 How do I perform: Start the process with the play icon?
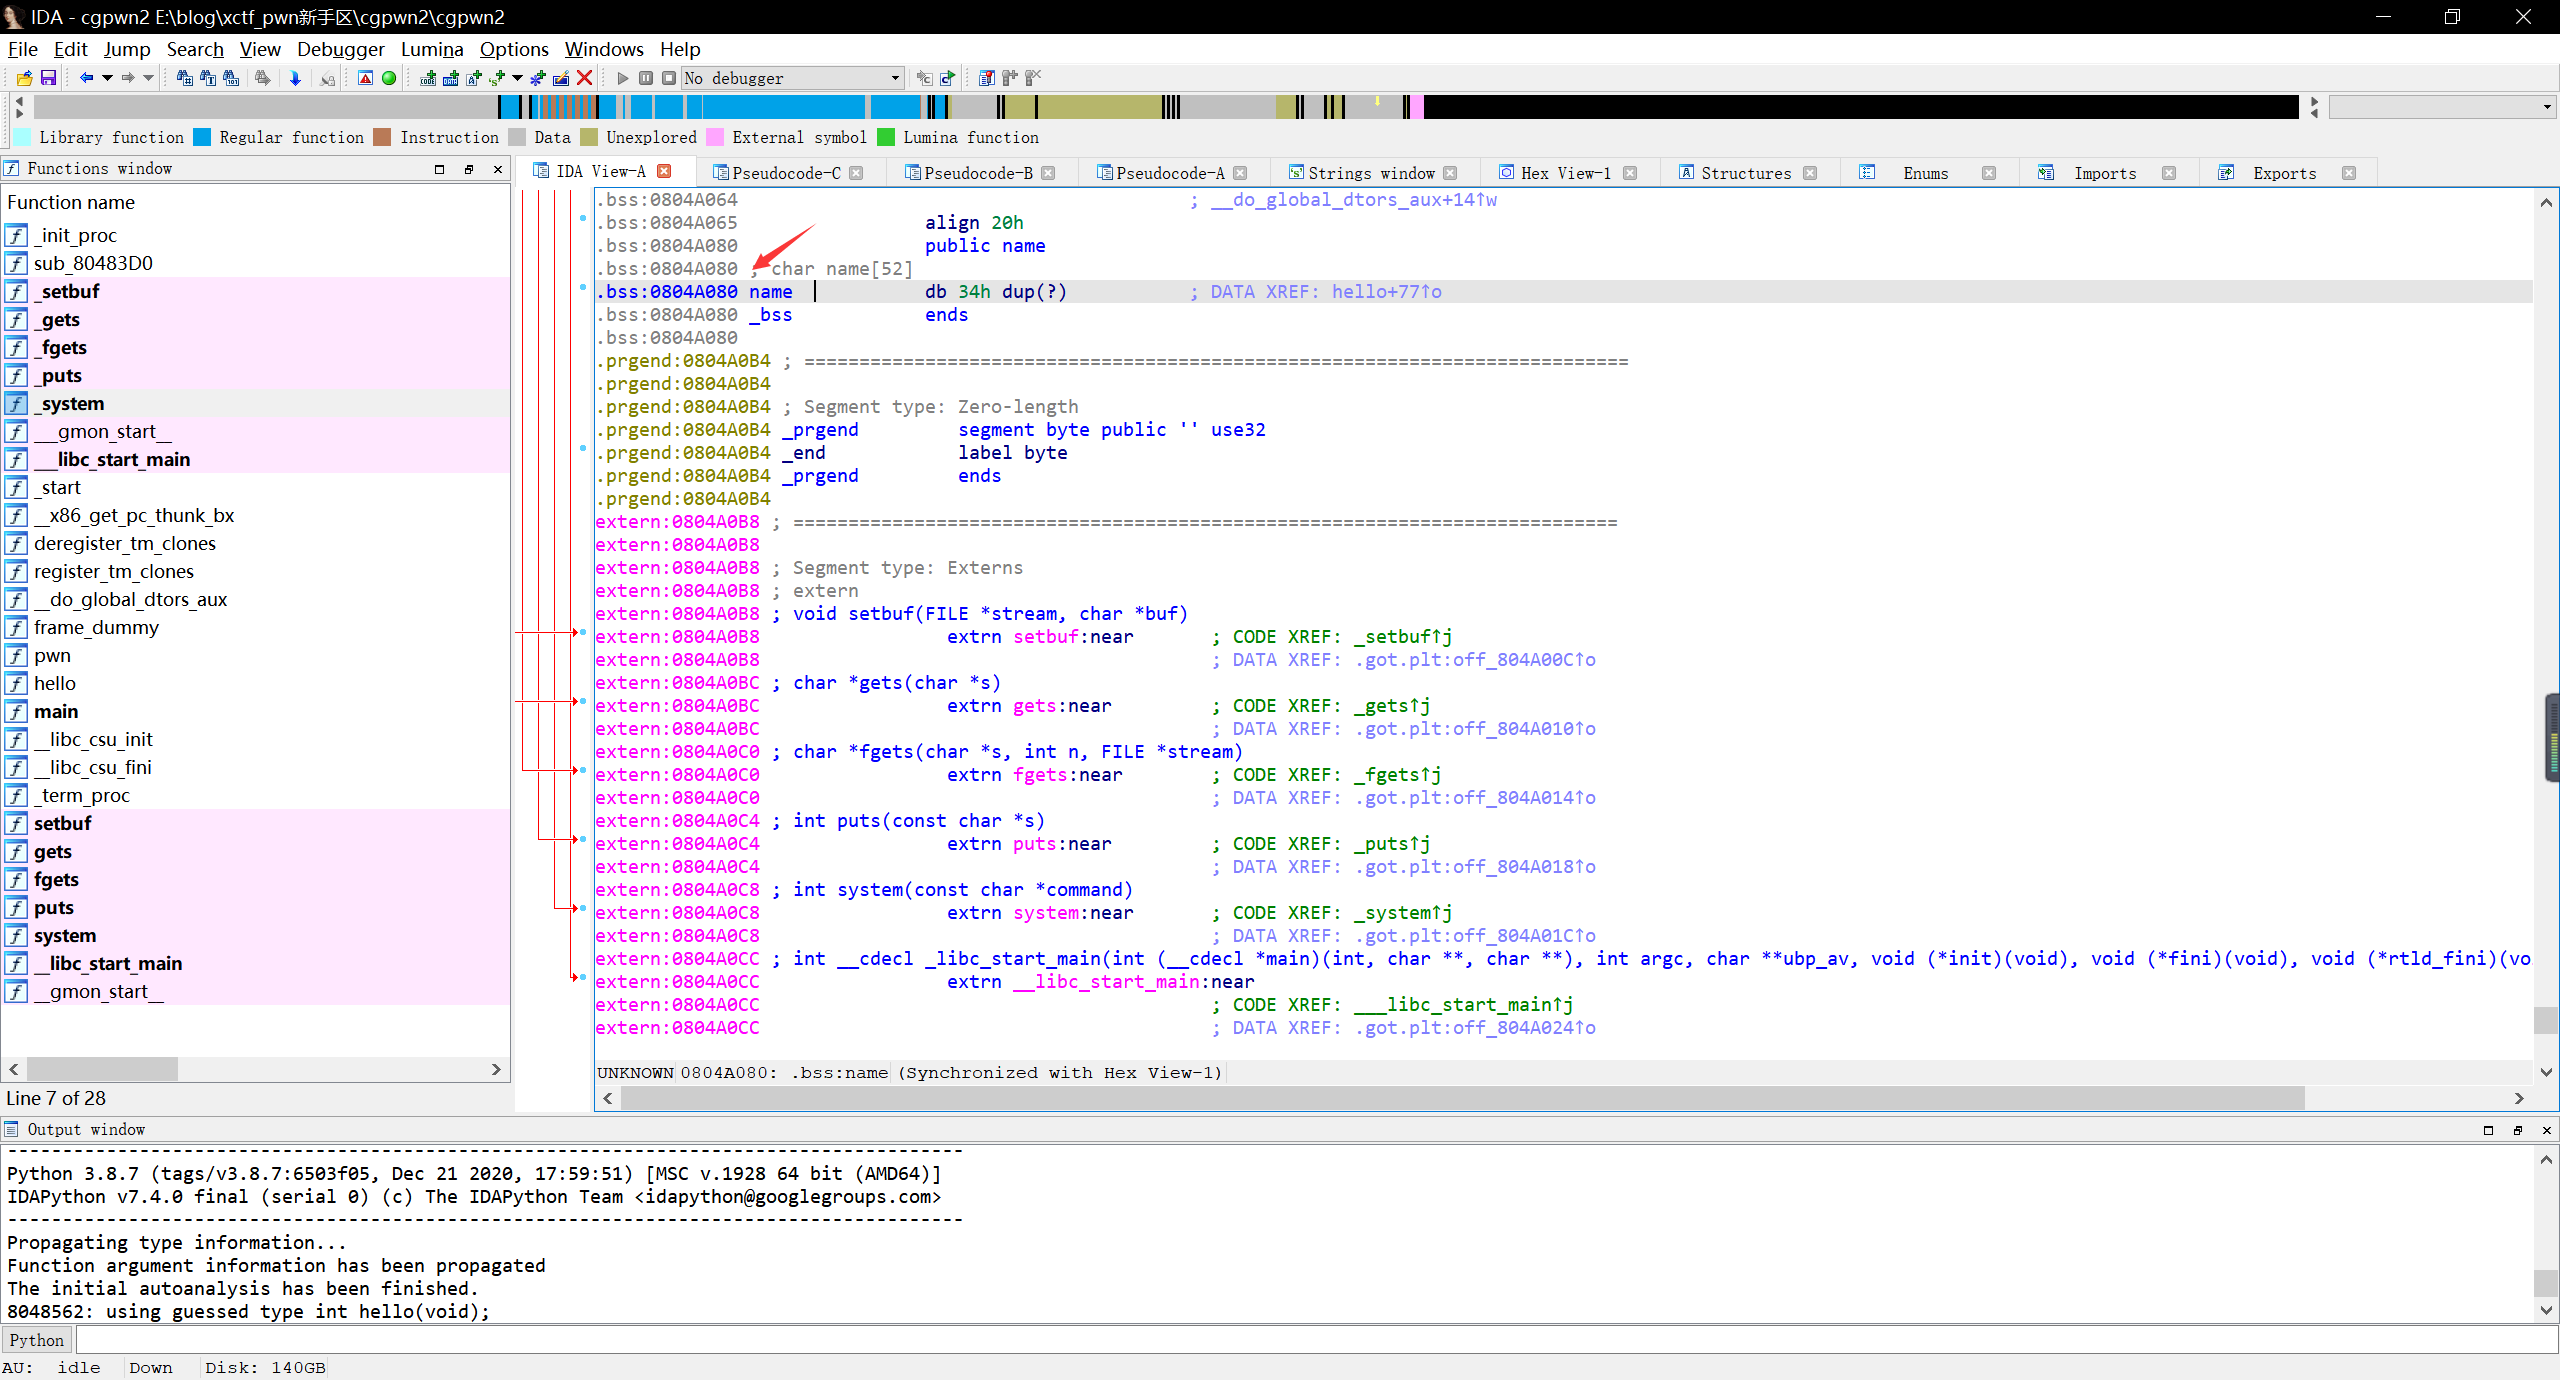622,78
